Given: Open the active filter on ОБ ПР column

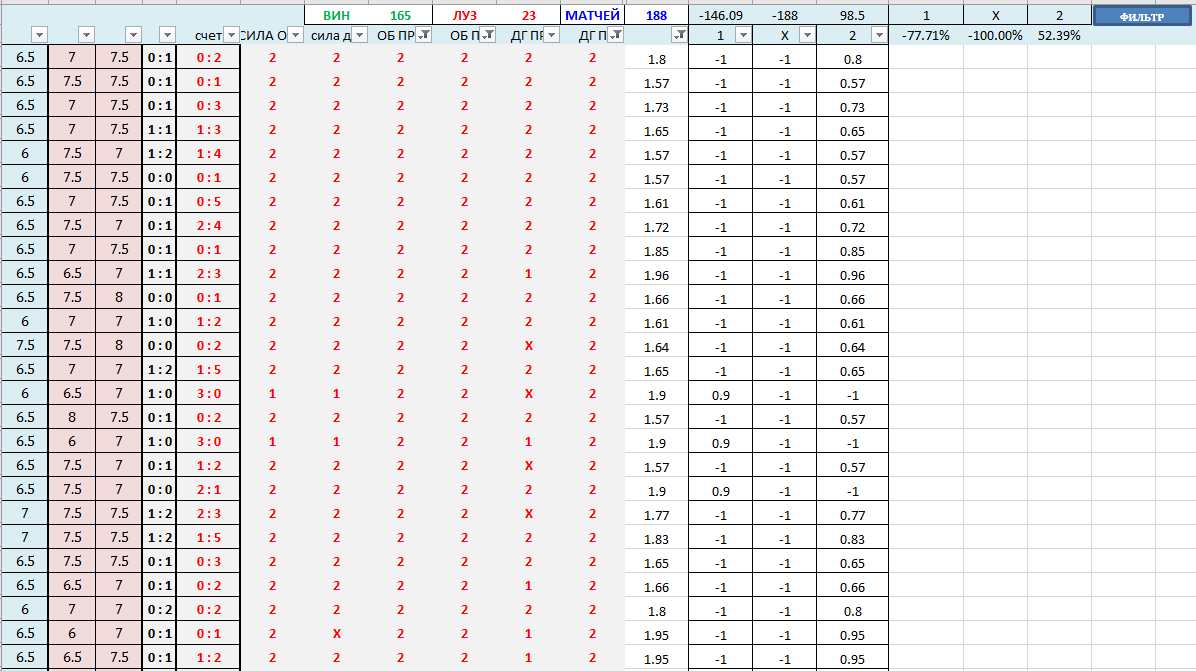Looking at the screenshot, I should pyautogui.click(x=423, y=35).
